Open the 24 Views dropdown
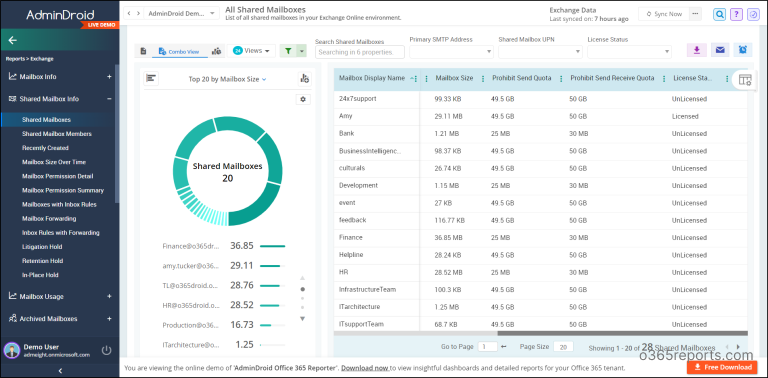 251,50
